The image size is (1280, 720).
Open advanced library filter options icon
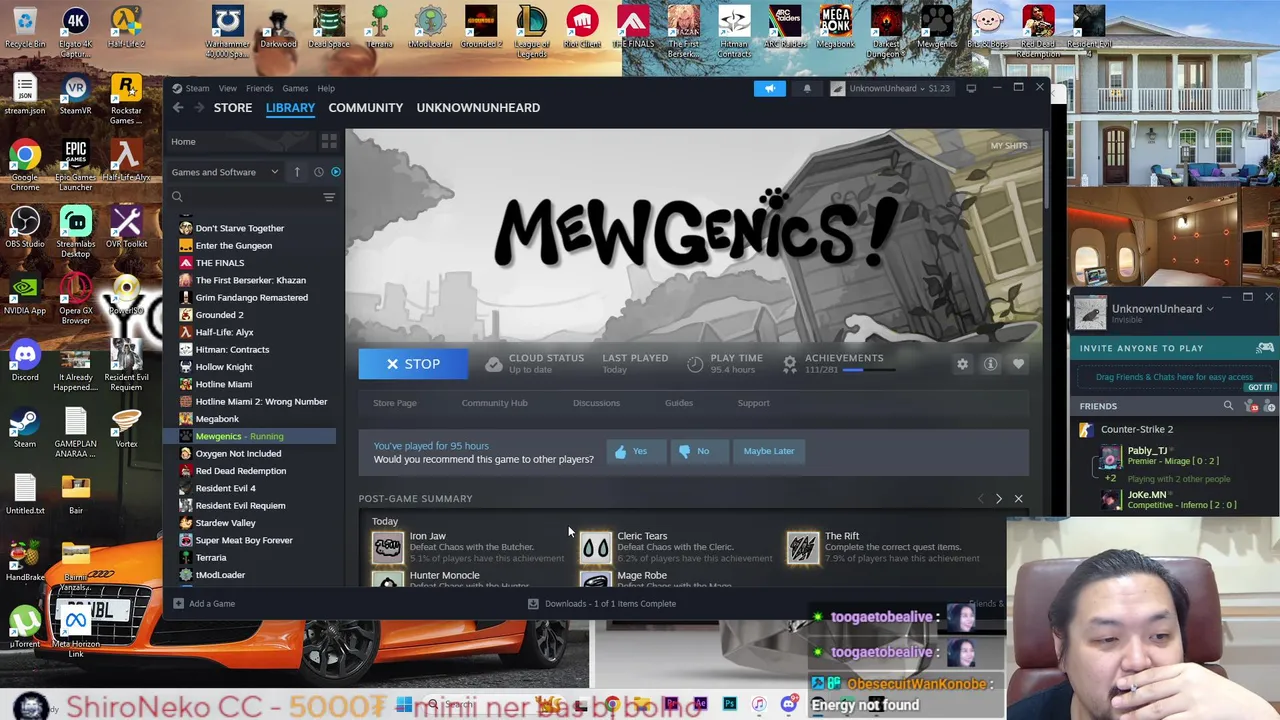(329, 197)
